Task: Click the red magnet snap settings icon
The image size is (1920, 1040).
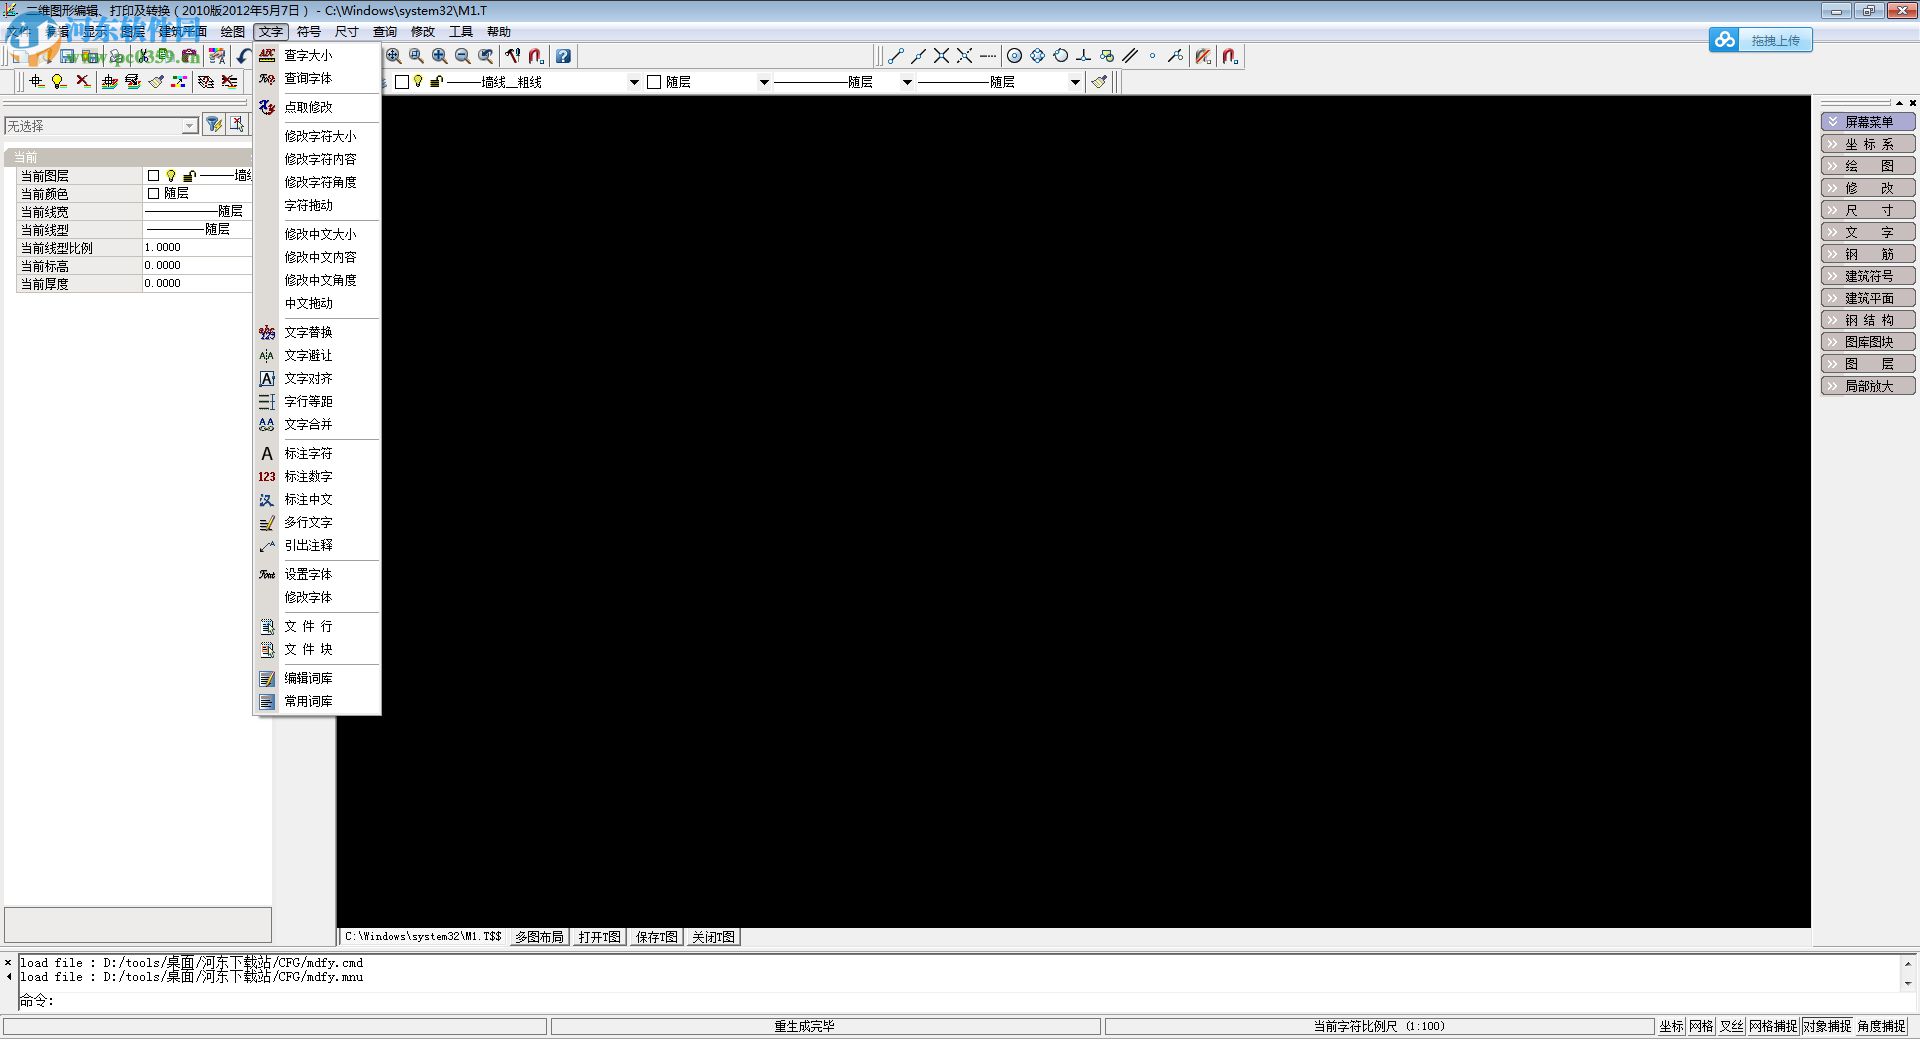Action: click(x=1229, y=56)
